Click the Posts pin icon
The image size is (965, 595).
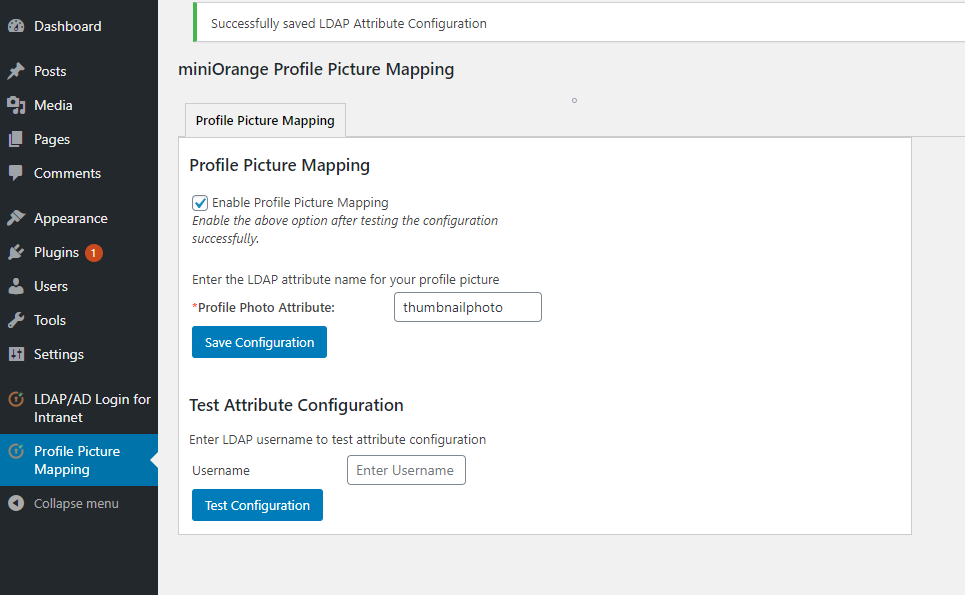tap(17, 71)
